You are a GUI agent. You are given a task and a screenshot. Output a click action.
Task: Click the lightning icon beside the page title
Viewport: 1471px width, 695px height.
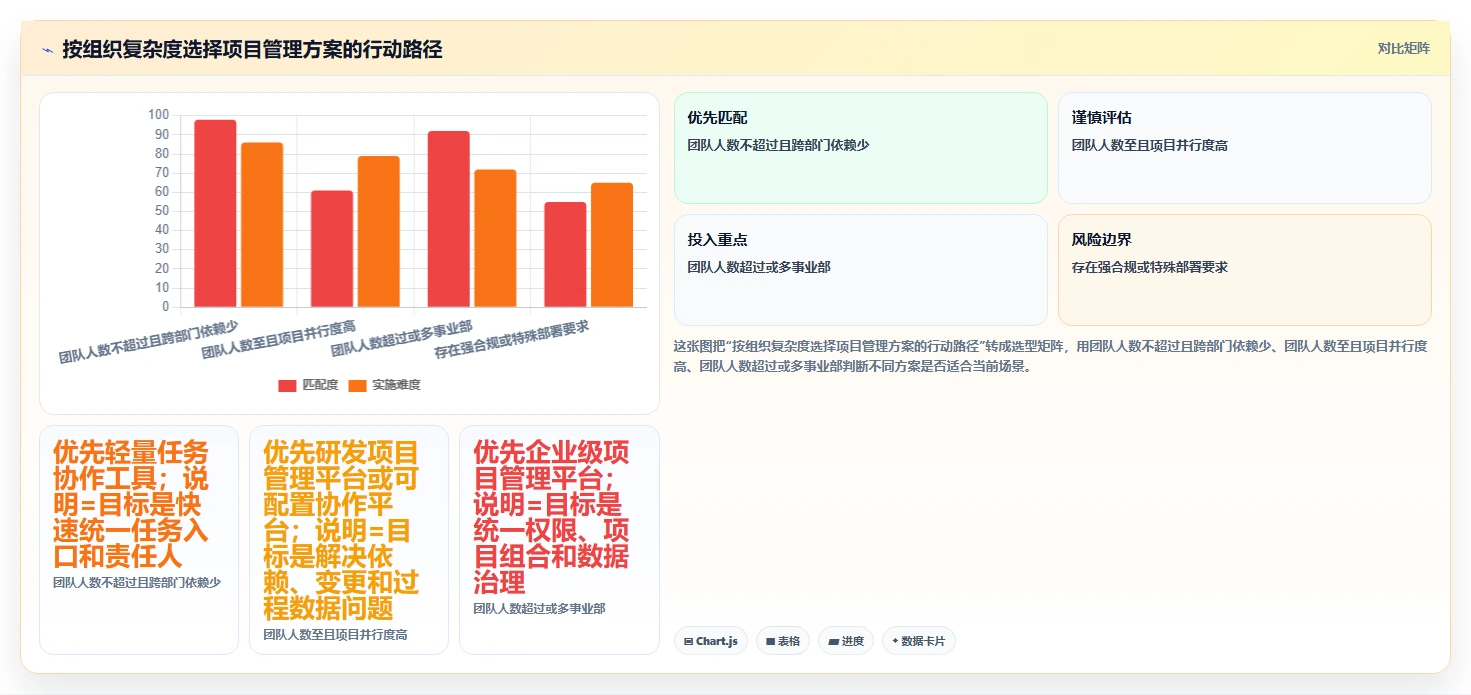[47, 49]
